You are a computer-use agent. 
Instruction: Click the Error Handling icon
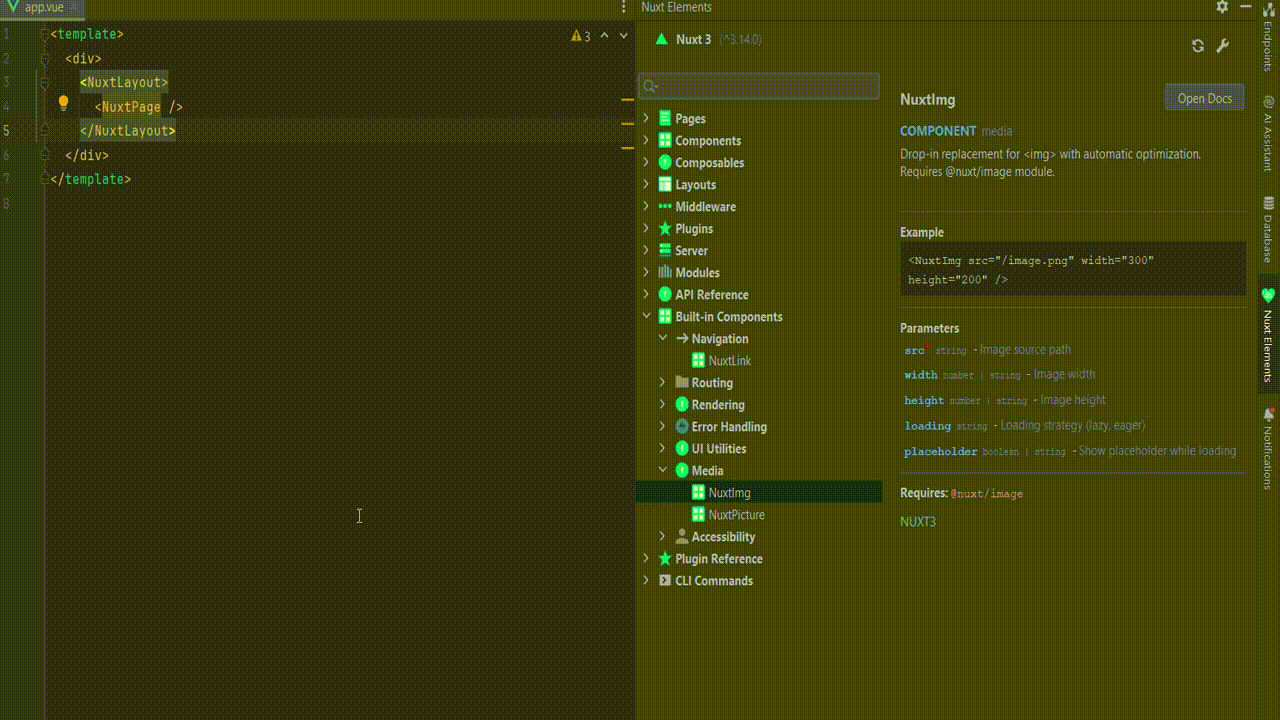(x=682, y=426)
